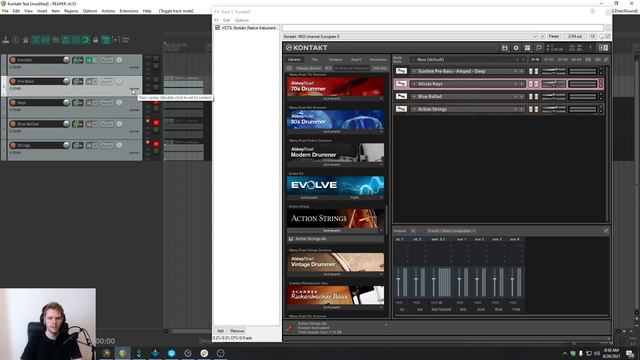640x360 pixels.
Task: Arm record on the Keys track
Action: 13,102
